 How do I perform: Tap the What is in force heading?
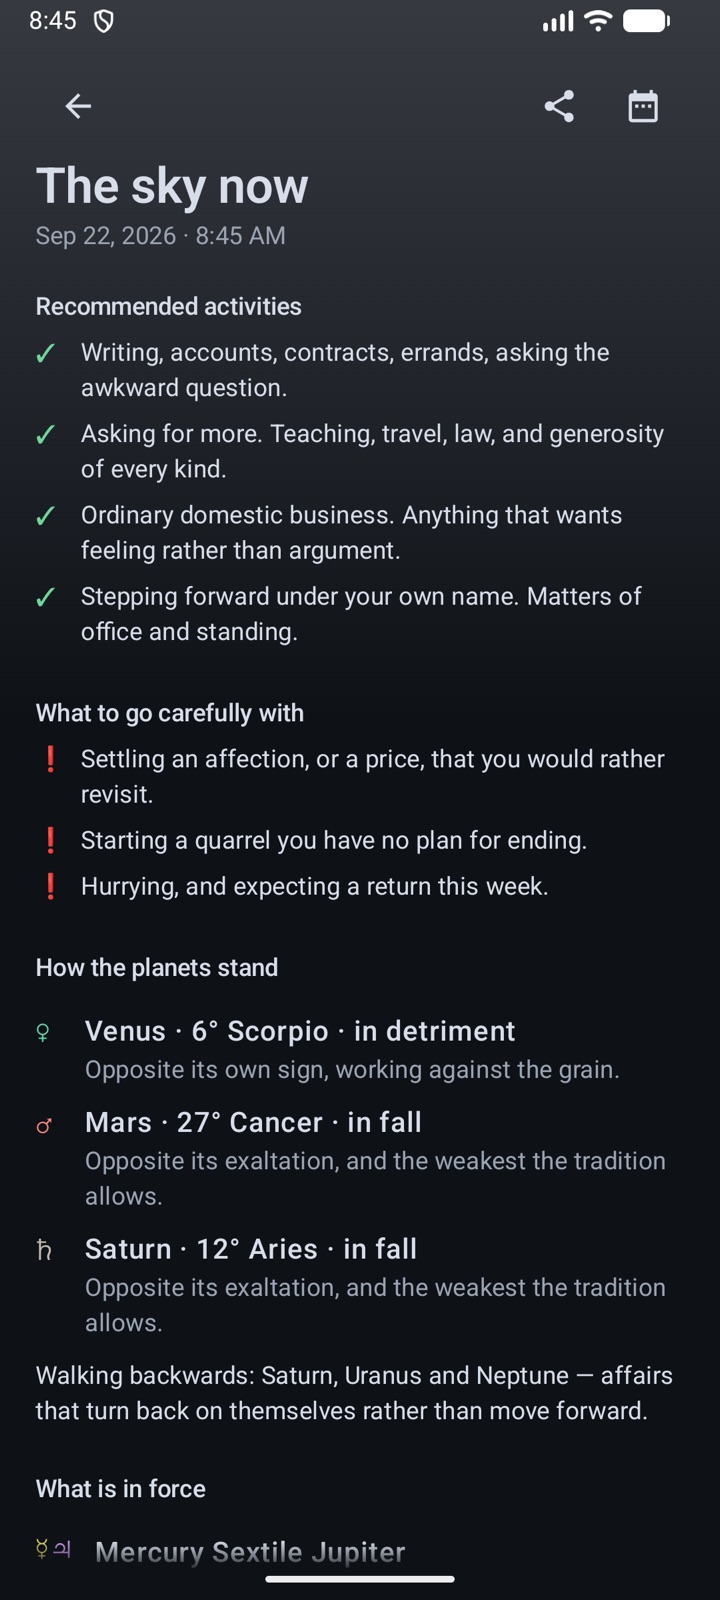(121, 1489)
